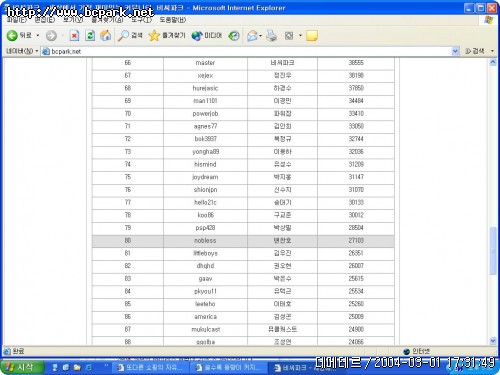Click the Internet Explorer quick launch icon
500x375 pixels.
point(89,367)
